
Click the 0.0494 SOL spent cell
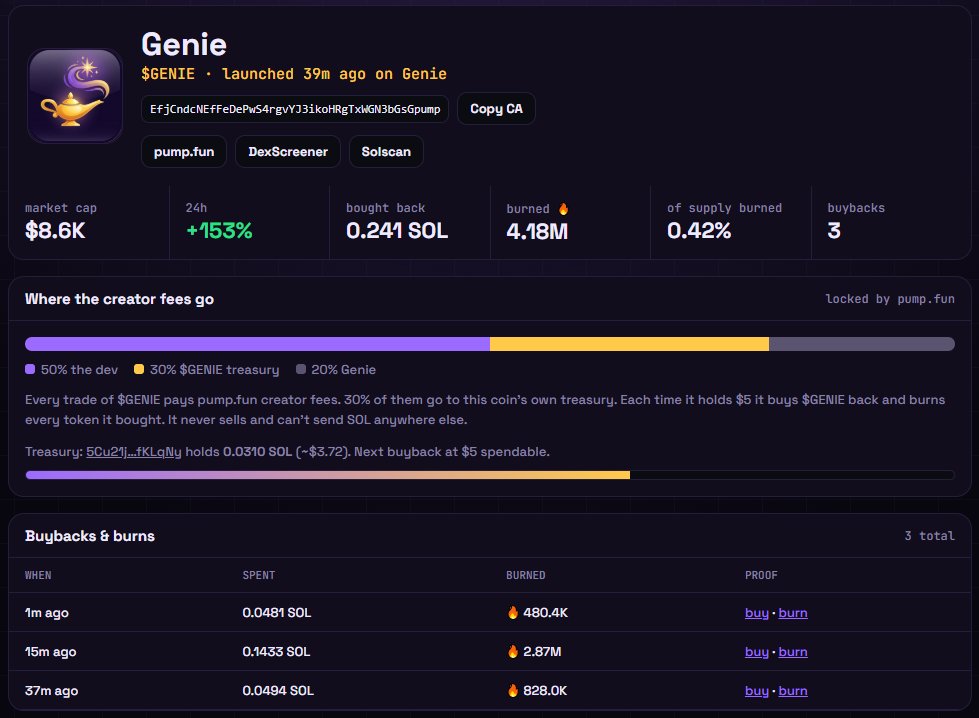(278, 691)
